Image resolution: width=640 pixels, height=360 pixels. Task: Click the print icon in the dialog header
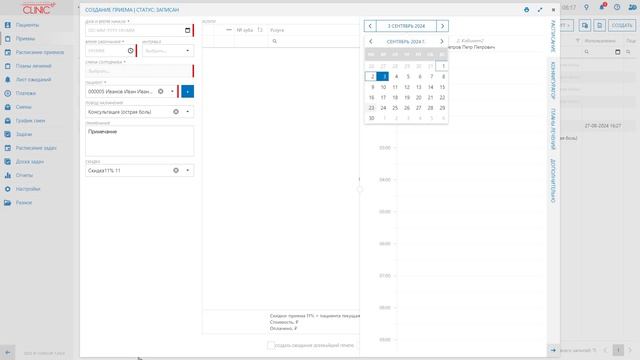(527, 10)
